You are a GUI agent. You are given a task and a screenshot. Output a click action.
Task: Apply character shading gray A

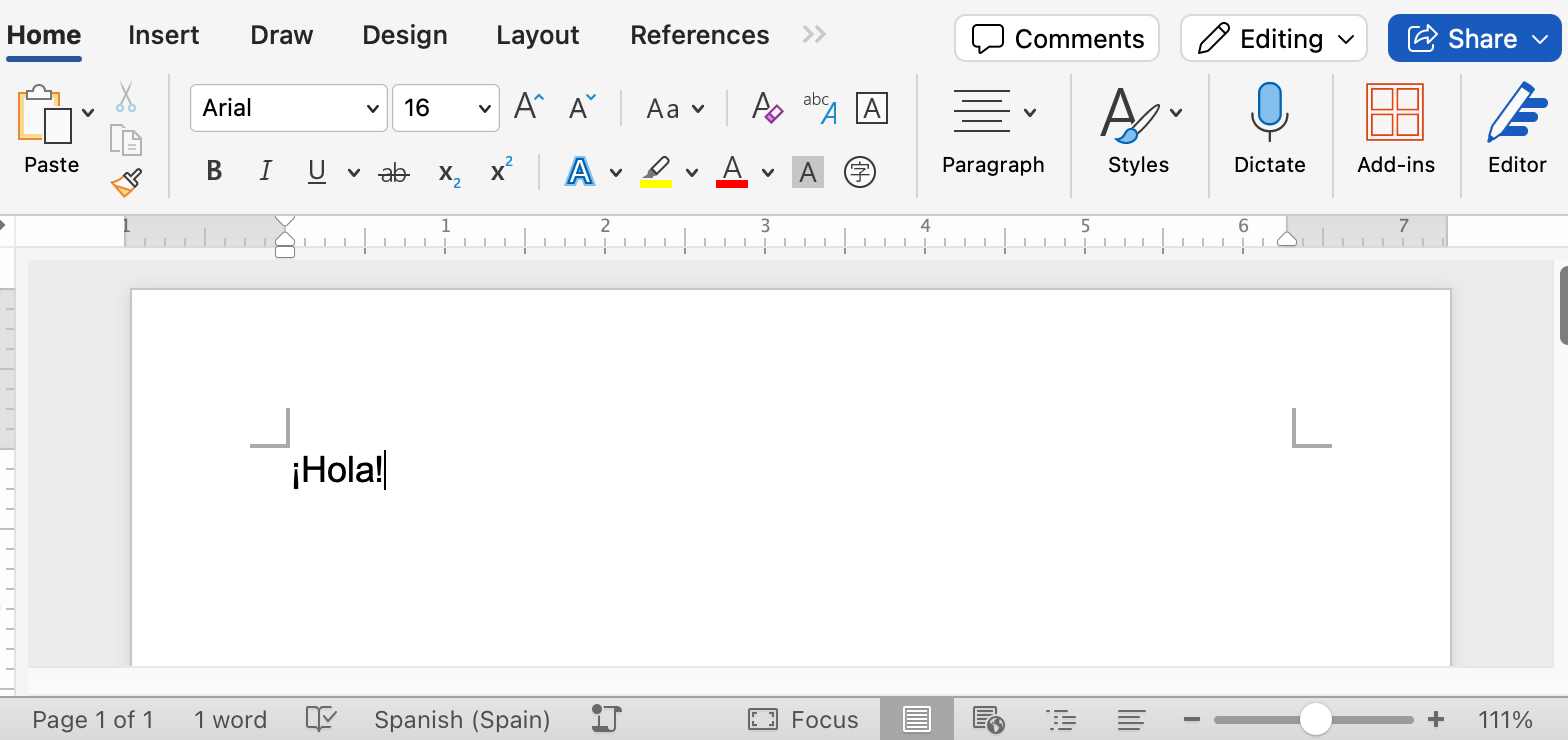[x=808, y=172]
